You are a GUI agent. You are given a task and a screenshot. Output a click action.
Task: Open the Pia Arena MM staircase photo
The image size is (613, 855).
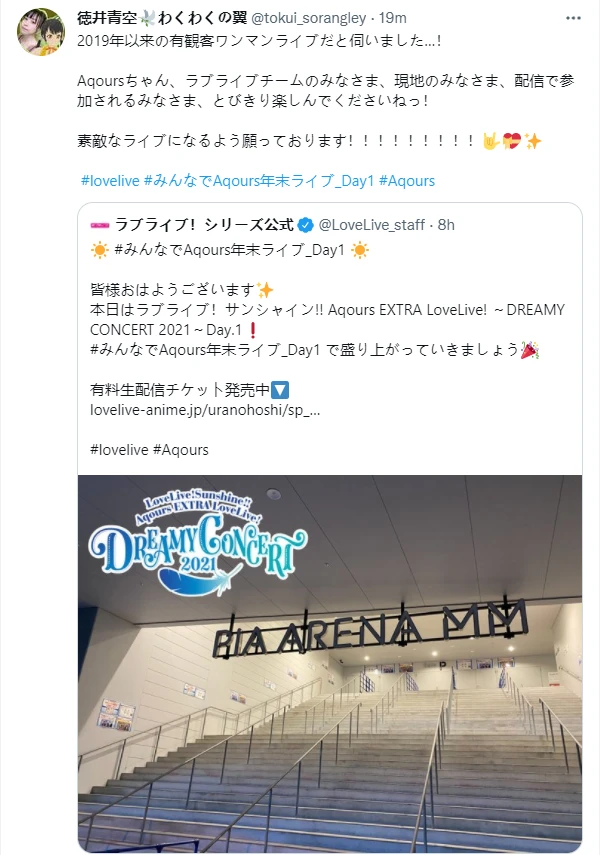click(x=330, y=664)
